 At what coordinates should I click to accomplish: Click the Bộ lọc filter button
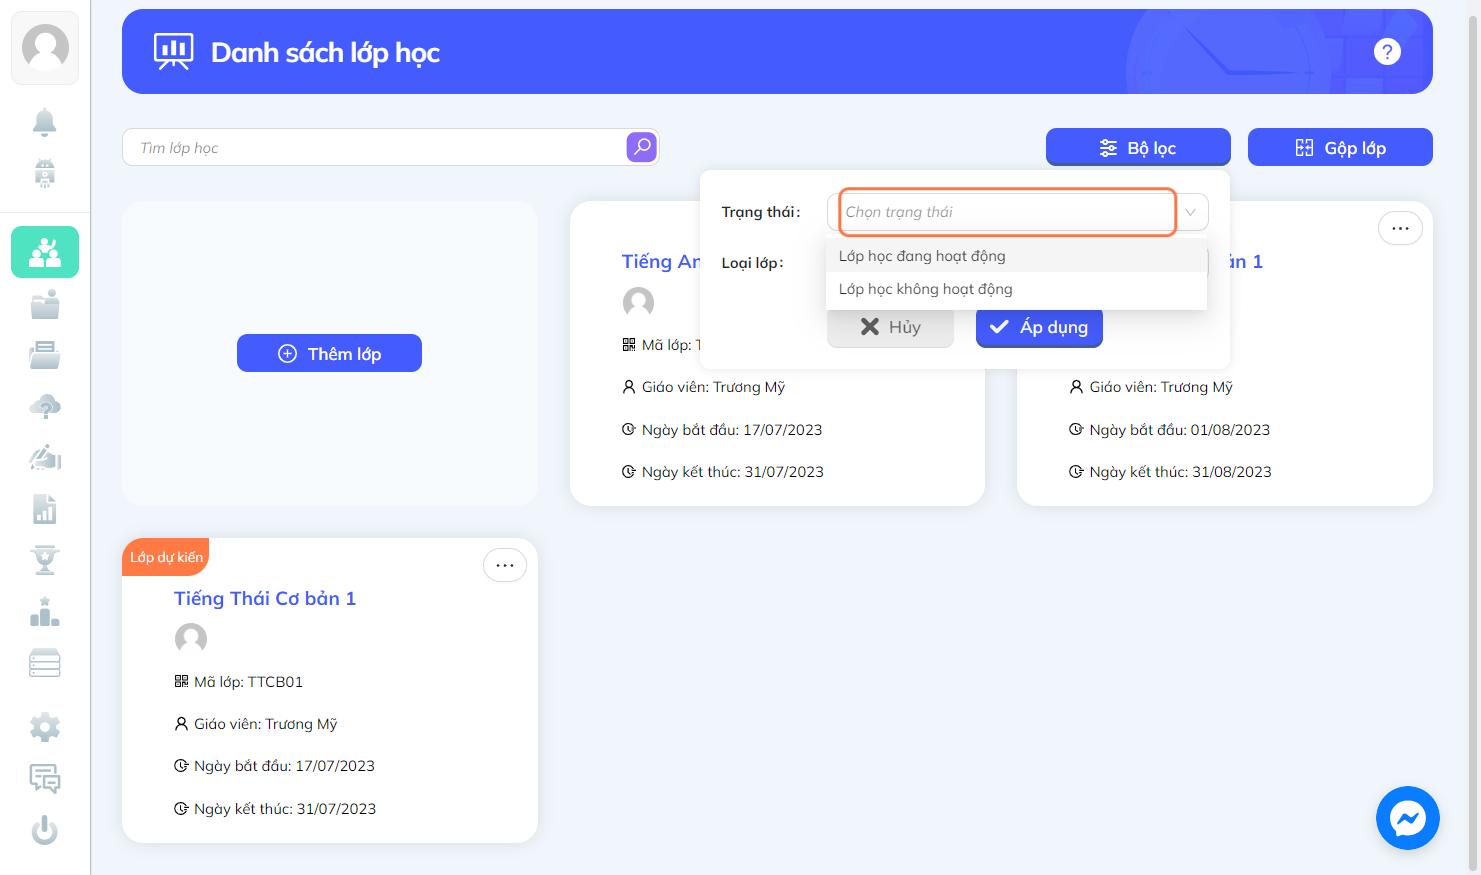click(x=1138, y=147)
